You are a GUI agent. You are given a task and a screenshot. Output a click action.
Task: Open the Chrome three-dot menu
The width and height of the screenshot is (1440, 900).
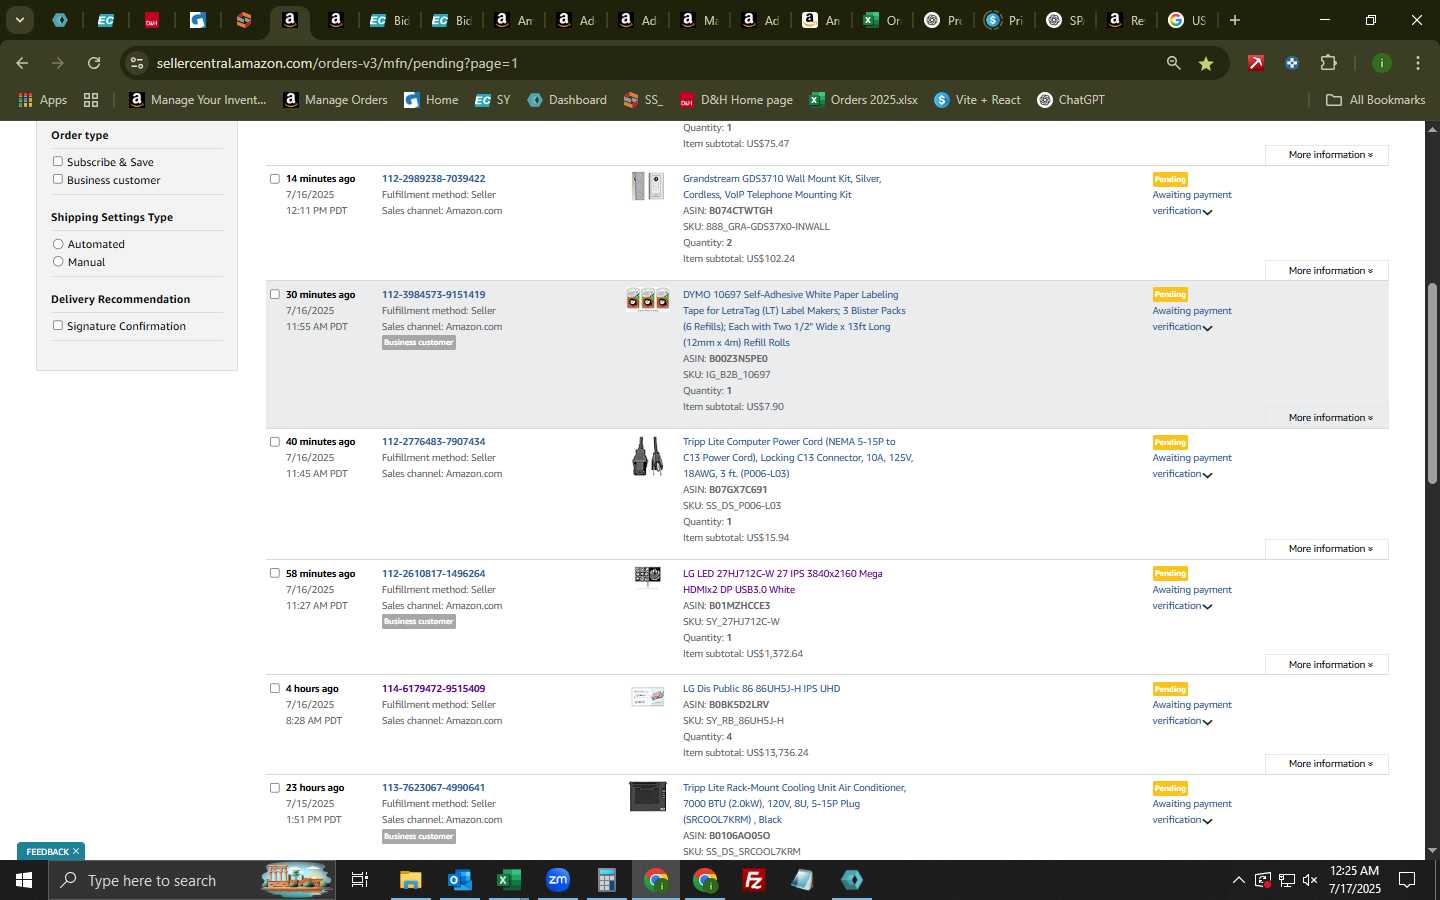click(1417, 63)
